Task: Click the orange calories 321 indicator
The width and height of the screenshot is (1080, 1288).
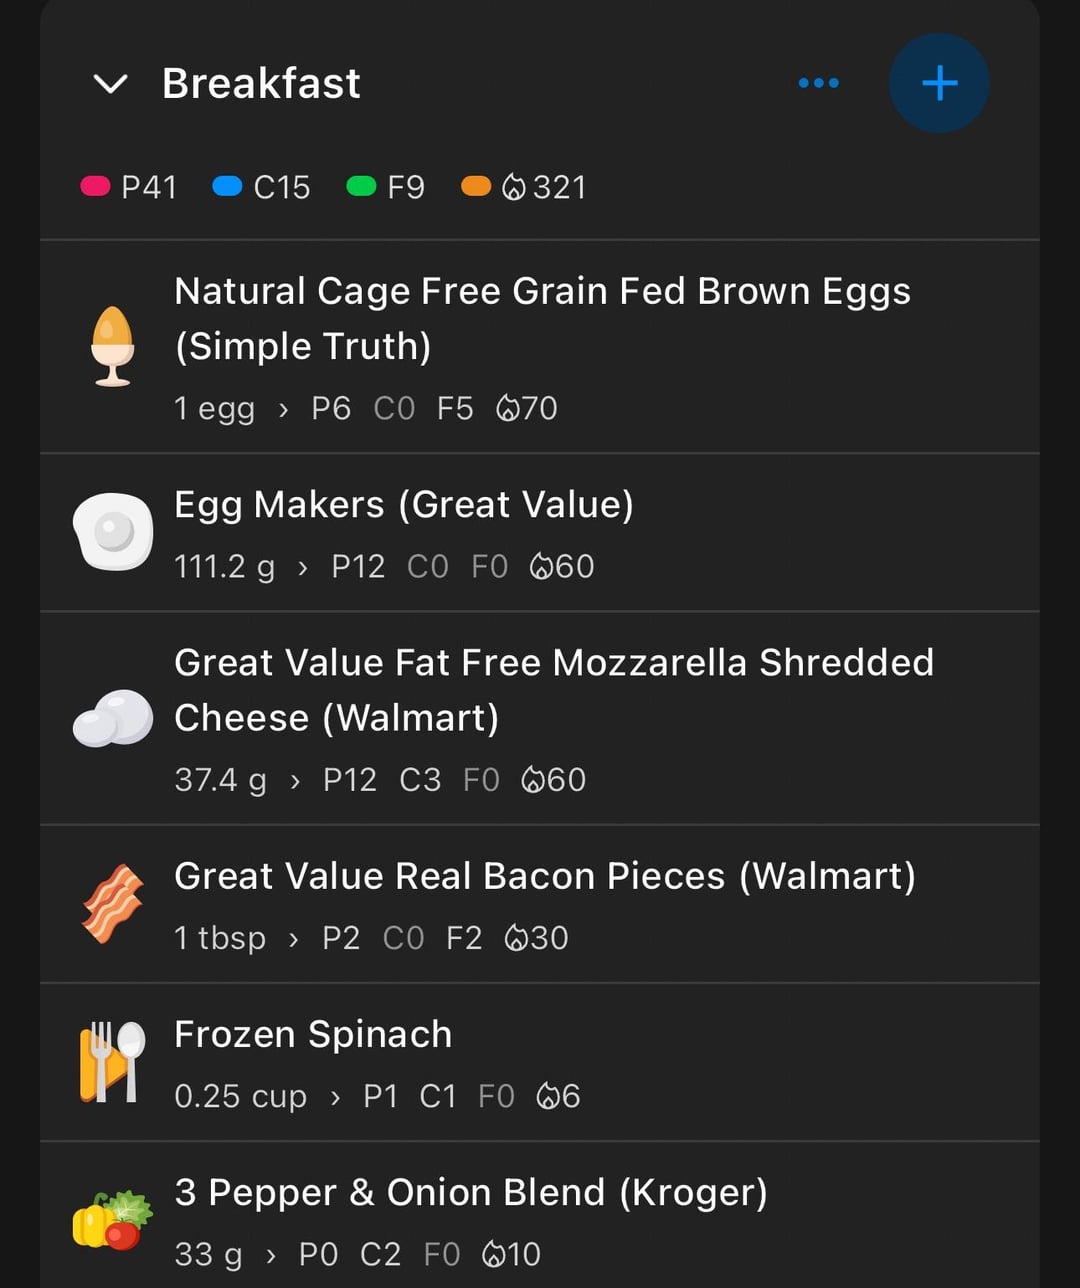Action: click(x=525, y=187)
